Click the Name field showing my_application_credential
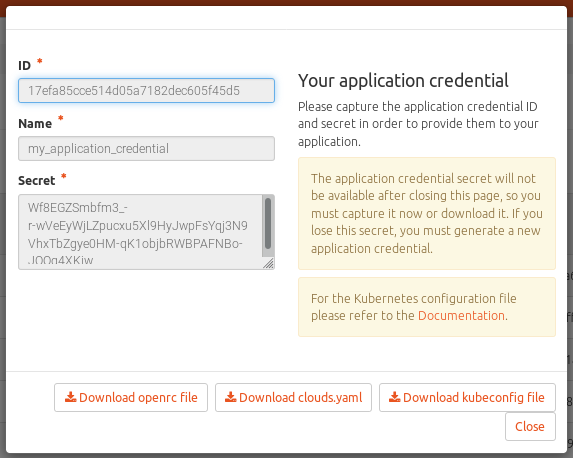The height and width of the screenshot is (458, 573). 146,148
